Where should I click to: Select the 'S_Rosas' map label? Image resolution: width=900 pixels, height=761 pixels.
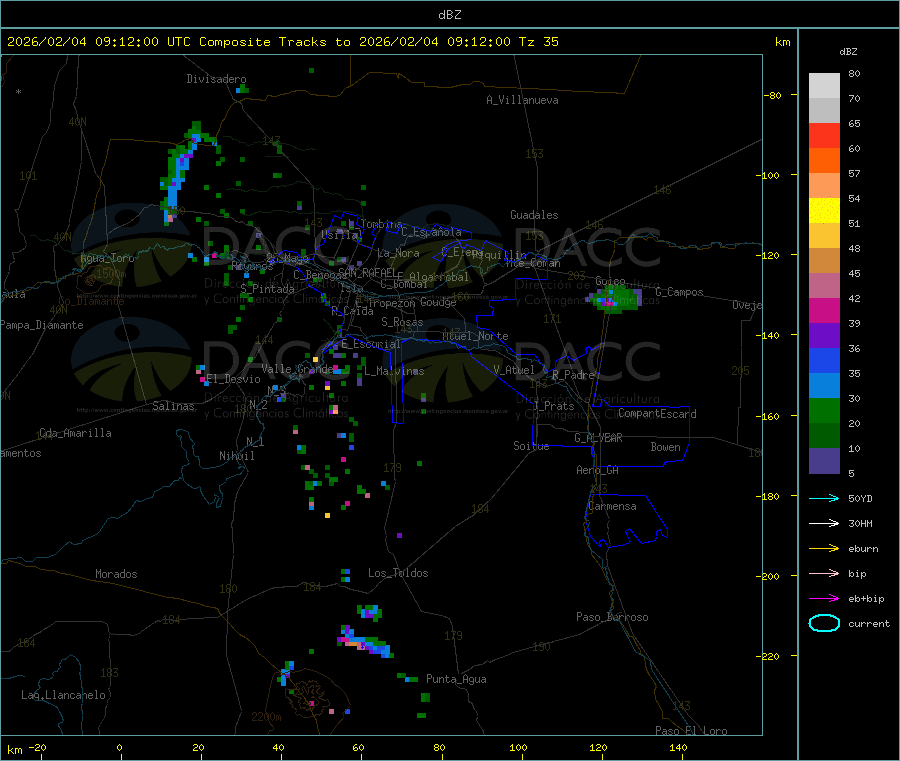[x=402, y=322]
